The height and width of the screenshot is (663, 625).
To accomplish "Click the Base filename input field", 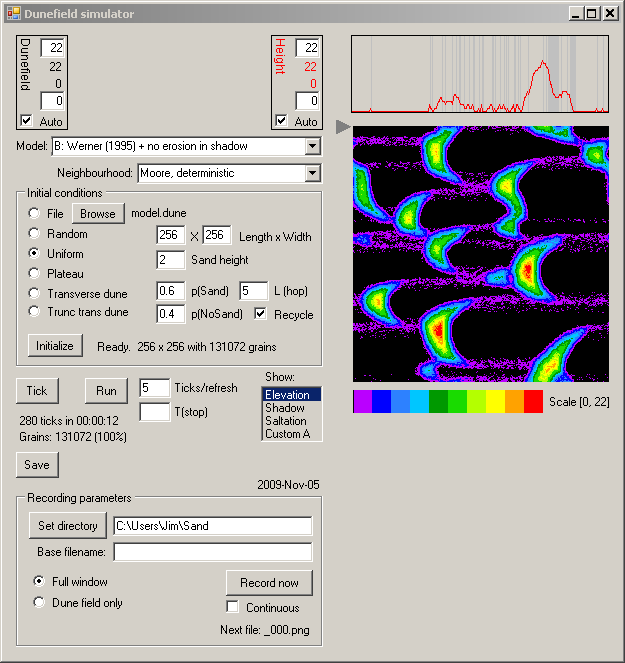I will coord(212,552).
